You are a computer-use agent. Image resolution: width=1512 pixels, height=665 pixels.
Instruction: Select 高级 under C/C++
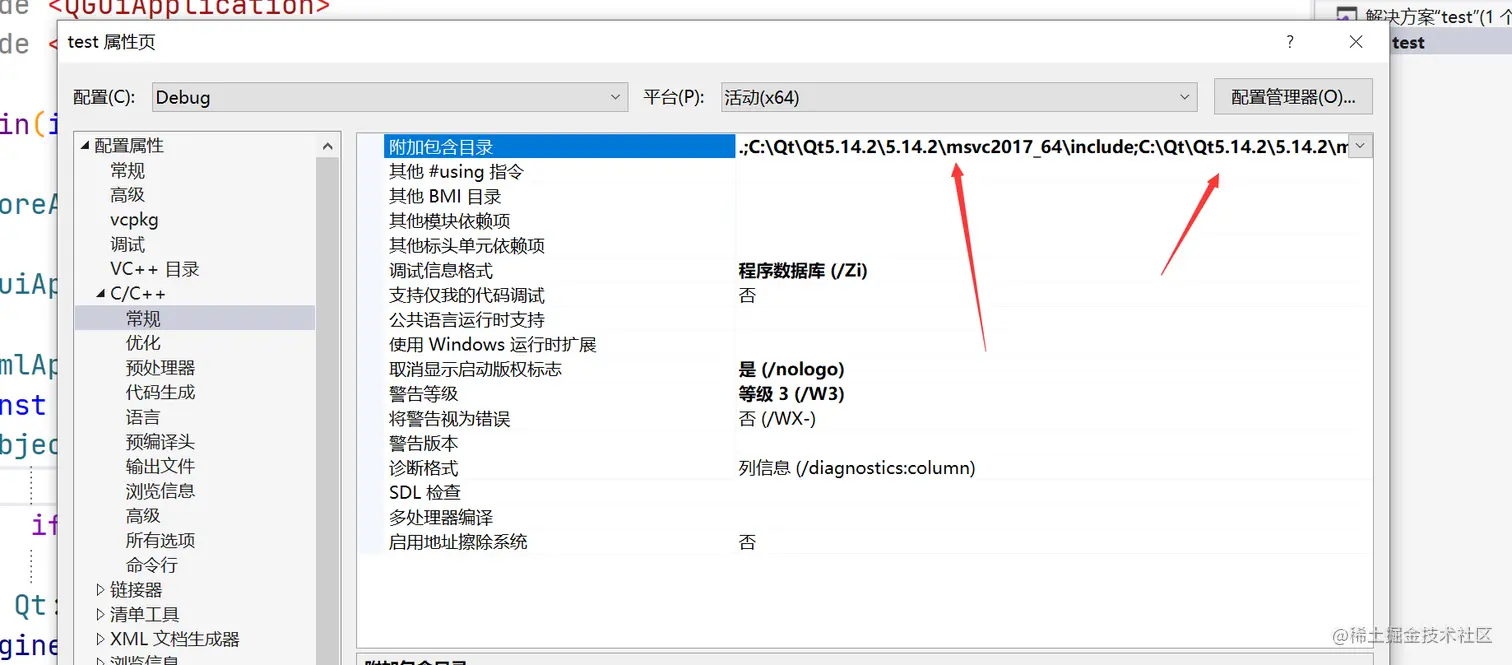pos(143,516)
